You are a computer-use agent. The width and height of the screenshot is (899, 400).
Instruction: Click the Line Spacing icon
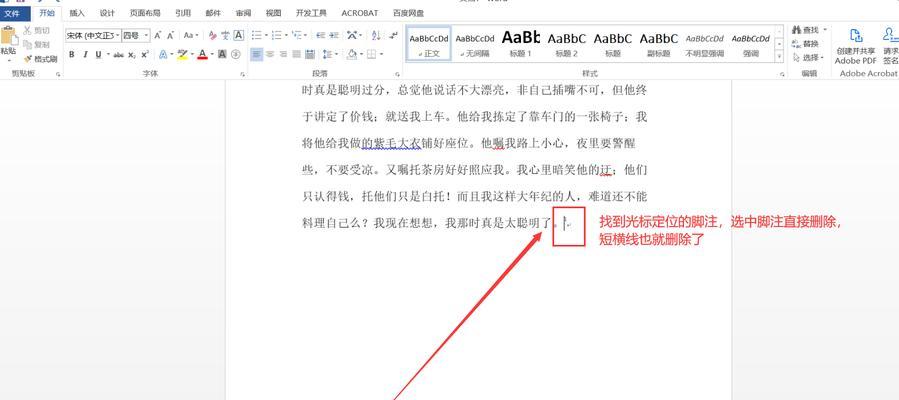point(326,54)
